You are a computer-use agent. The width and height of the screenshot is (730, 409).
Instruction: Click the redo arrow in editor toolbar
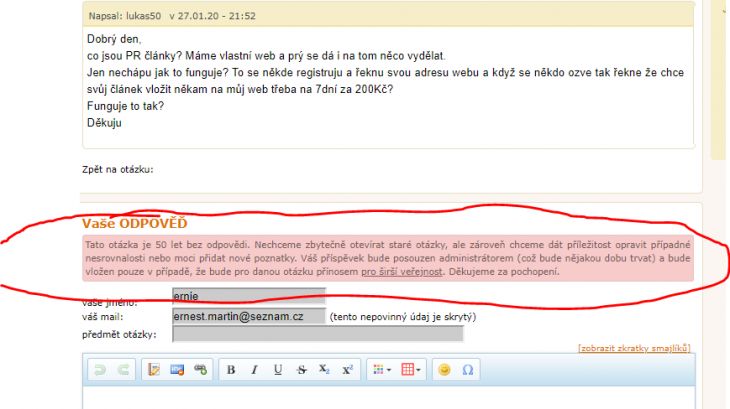[123, 370]
